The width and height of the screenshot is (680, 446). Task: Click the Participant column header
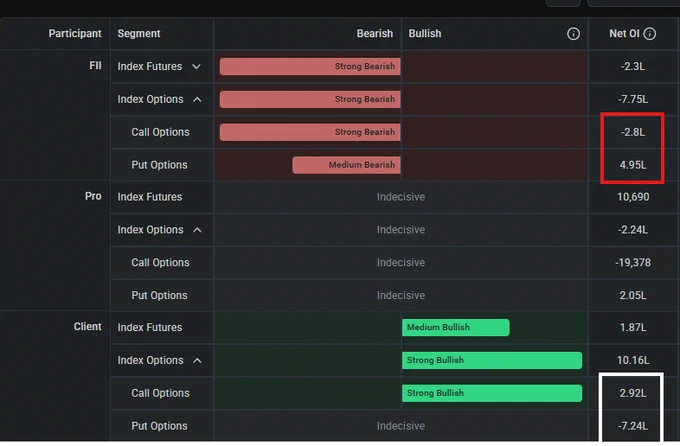(75, 33)
